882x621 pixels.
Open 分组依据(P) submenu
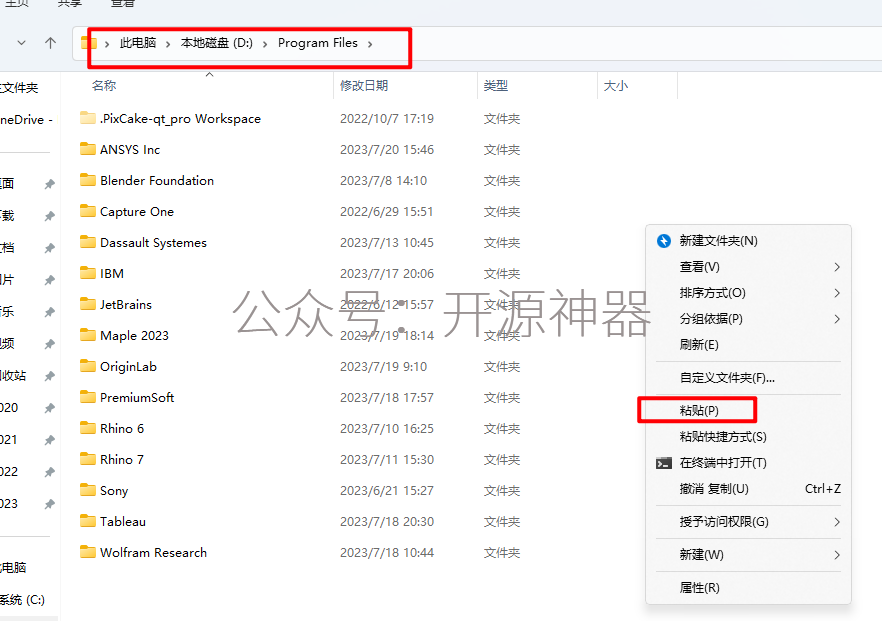[748, 318]
